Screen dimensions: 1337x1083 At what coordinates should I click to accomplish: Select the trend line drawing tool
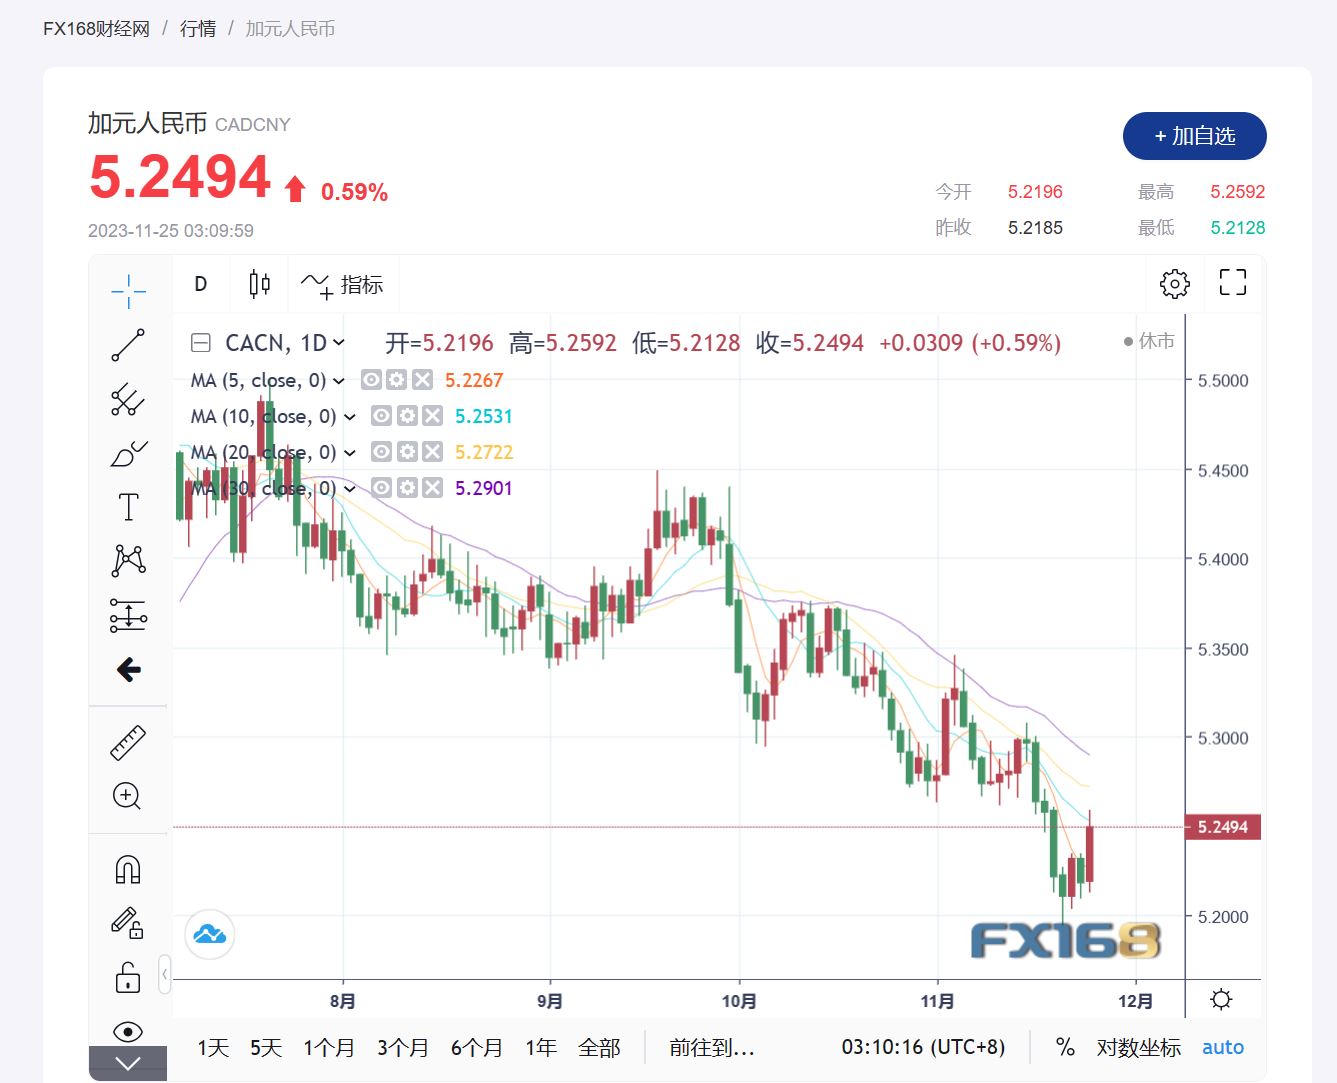128,345
